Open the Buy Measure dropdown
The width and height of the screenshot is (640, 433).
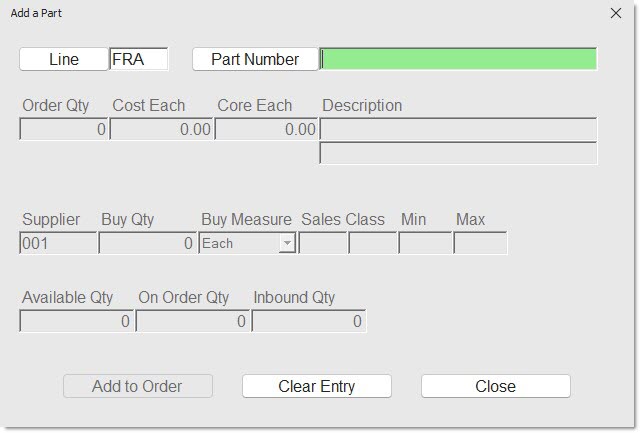[x=287, y=243]
